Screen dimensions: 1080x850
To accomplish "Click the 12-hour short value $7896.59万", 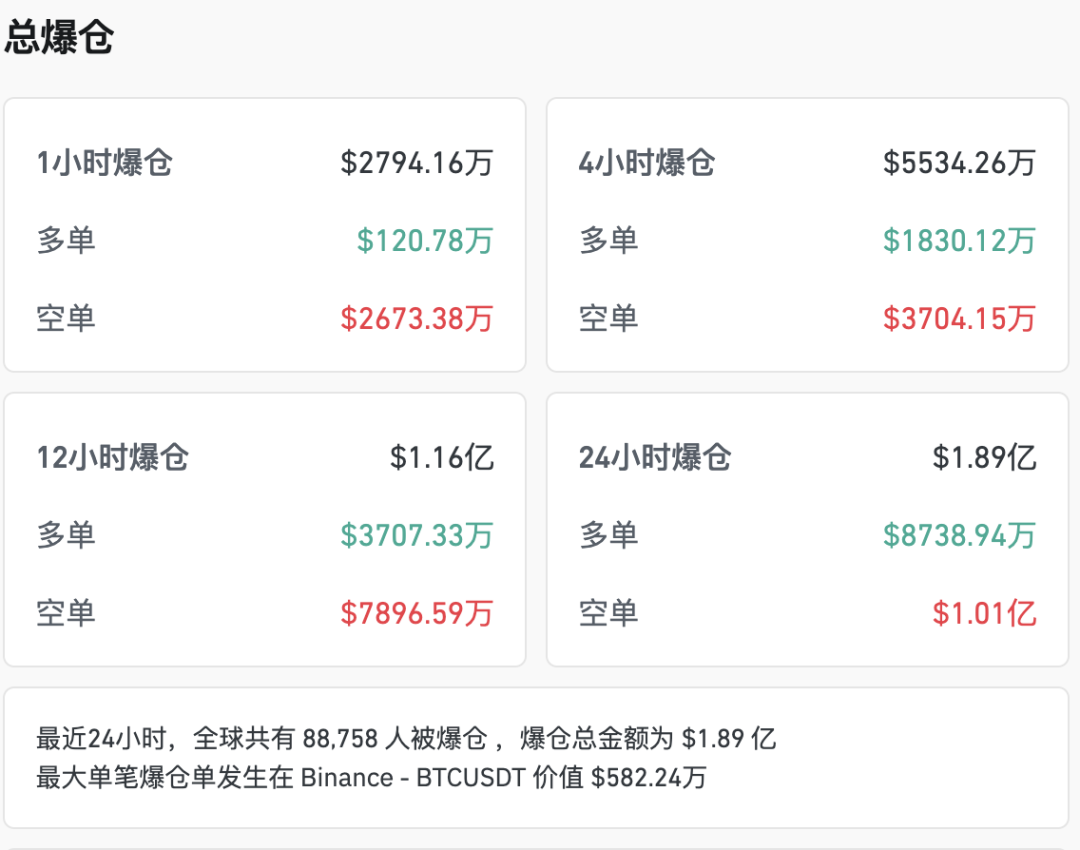I will click(417, 613).
